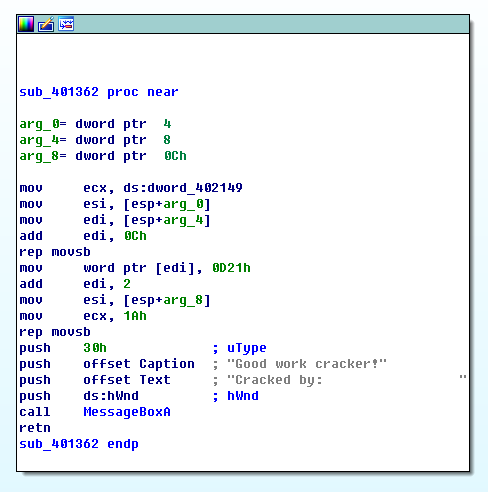Click the 'arg_8= dword ptr 0Ch' line
Image resolution: width=488 pixels, height=492 pixels.
pos(103,156)
